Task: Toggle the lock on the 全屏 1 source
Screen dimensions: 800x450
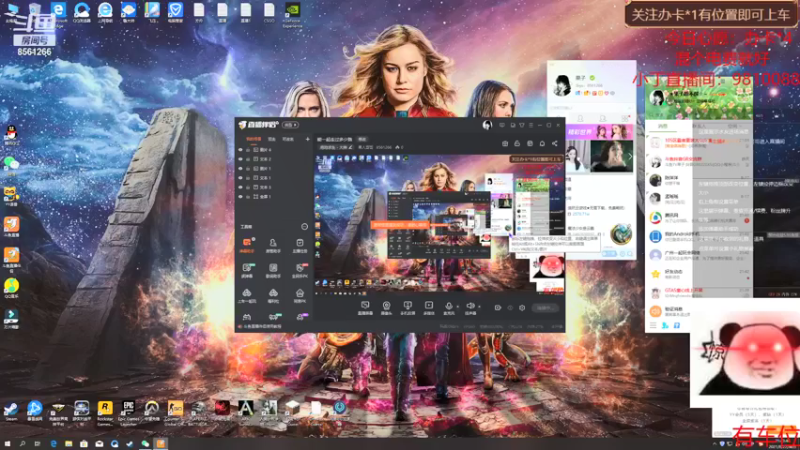Action: pyautogui.click(x=248, y=196)
